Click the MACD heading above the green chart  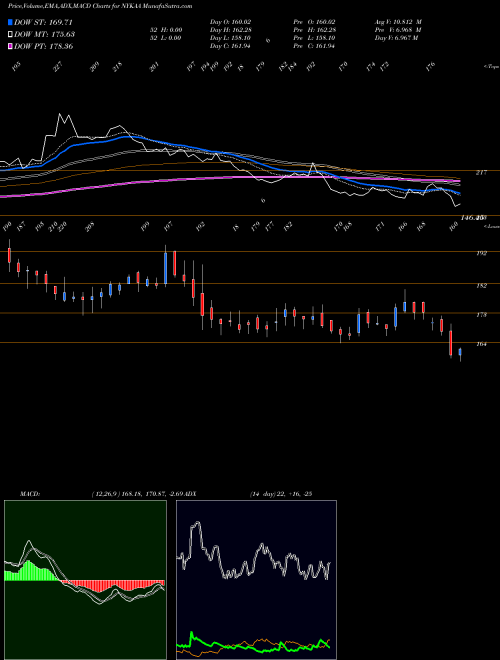(x=30, y=493)
